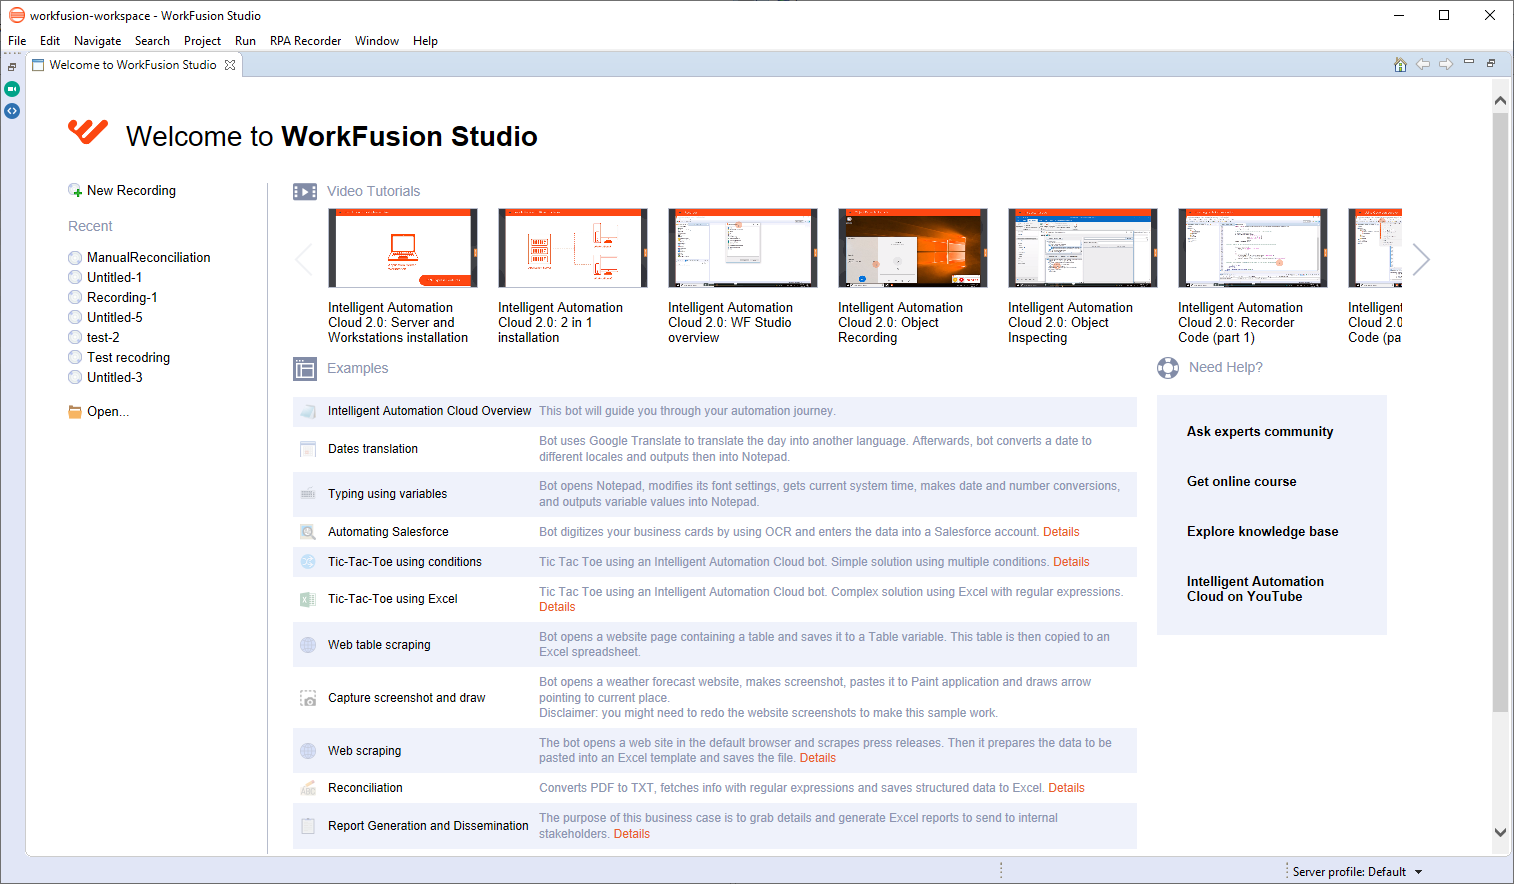The height and width of the screenshot is (884, 1514).
Task: Open recent item Untitled-1
Action: point(114,278)
